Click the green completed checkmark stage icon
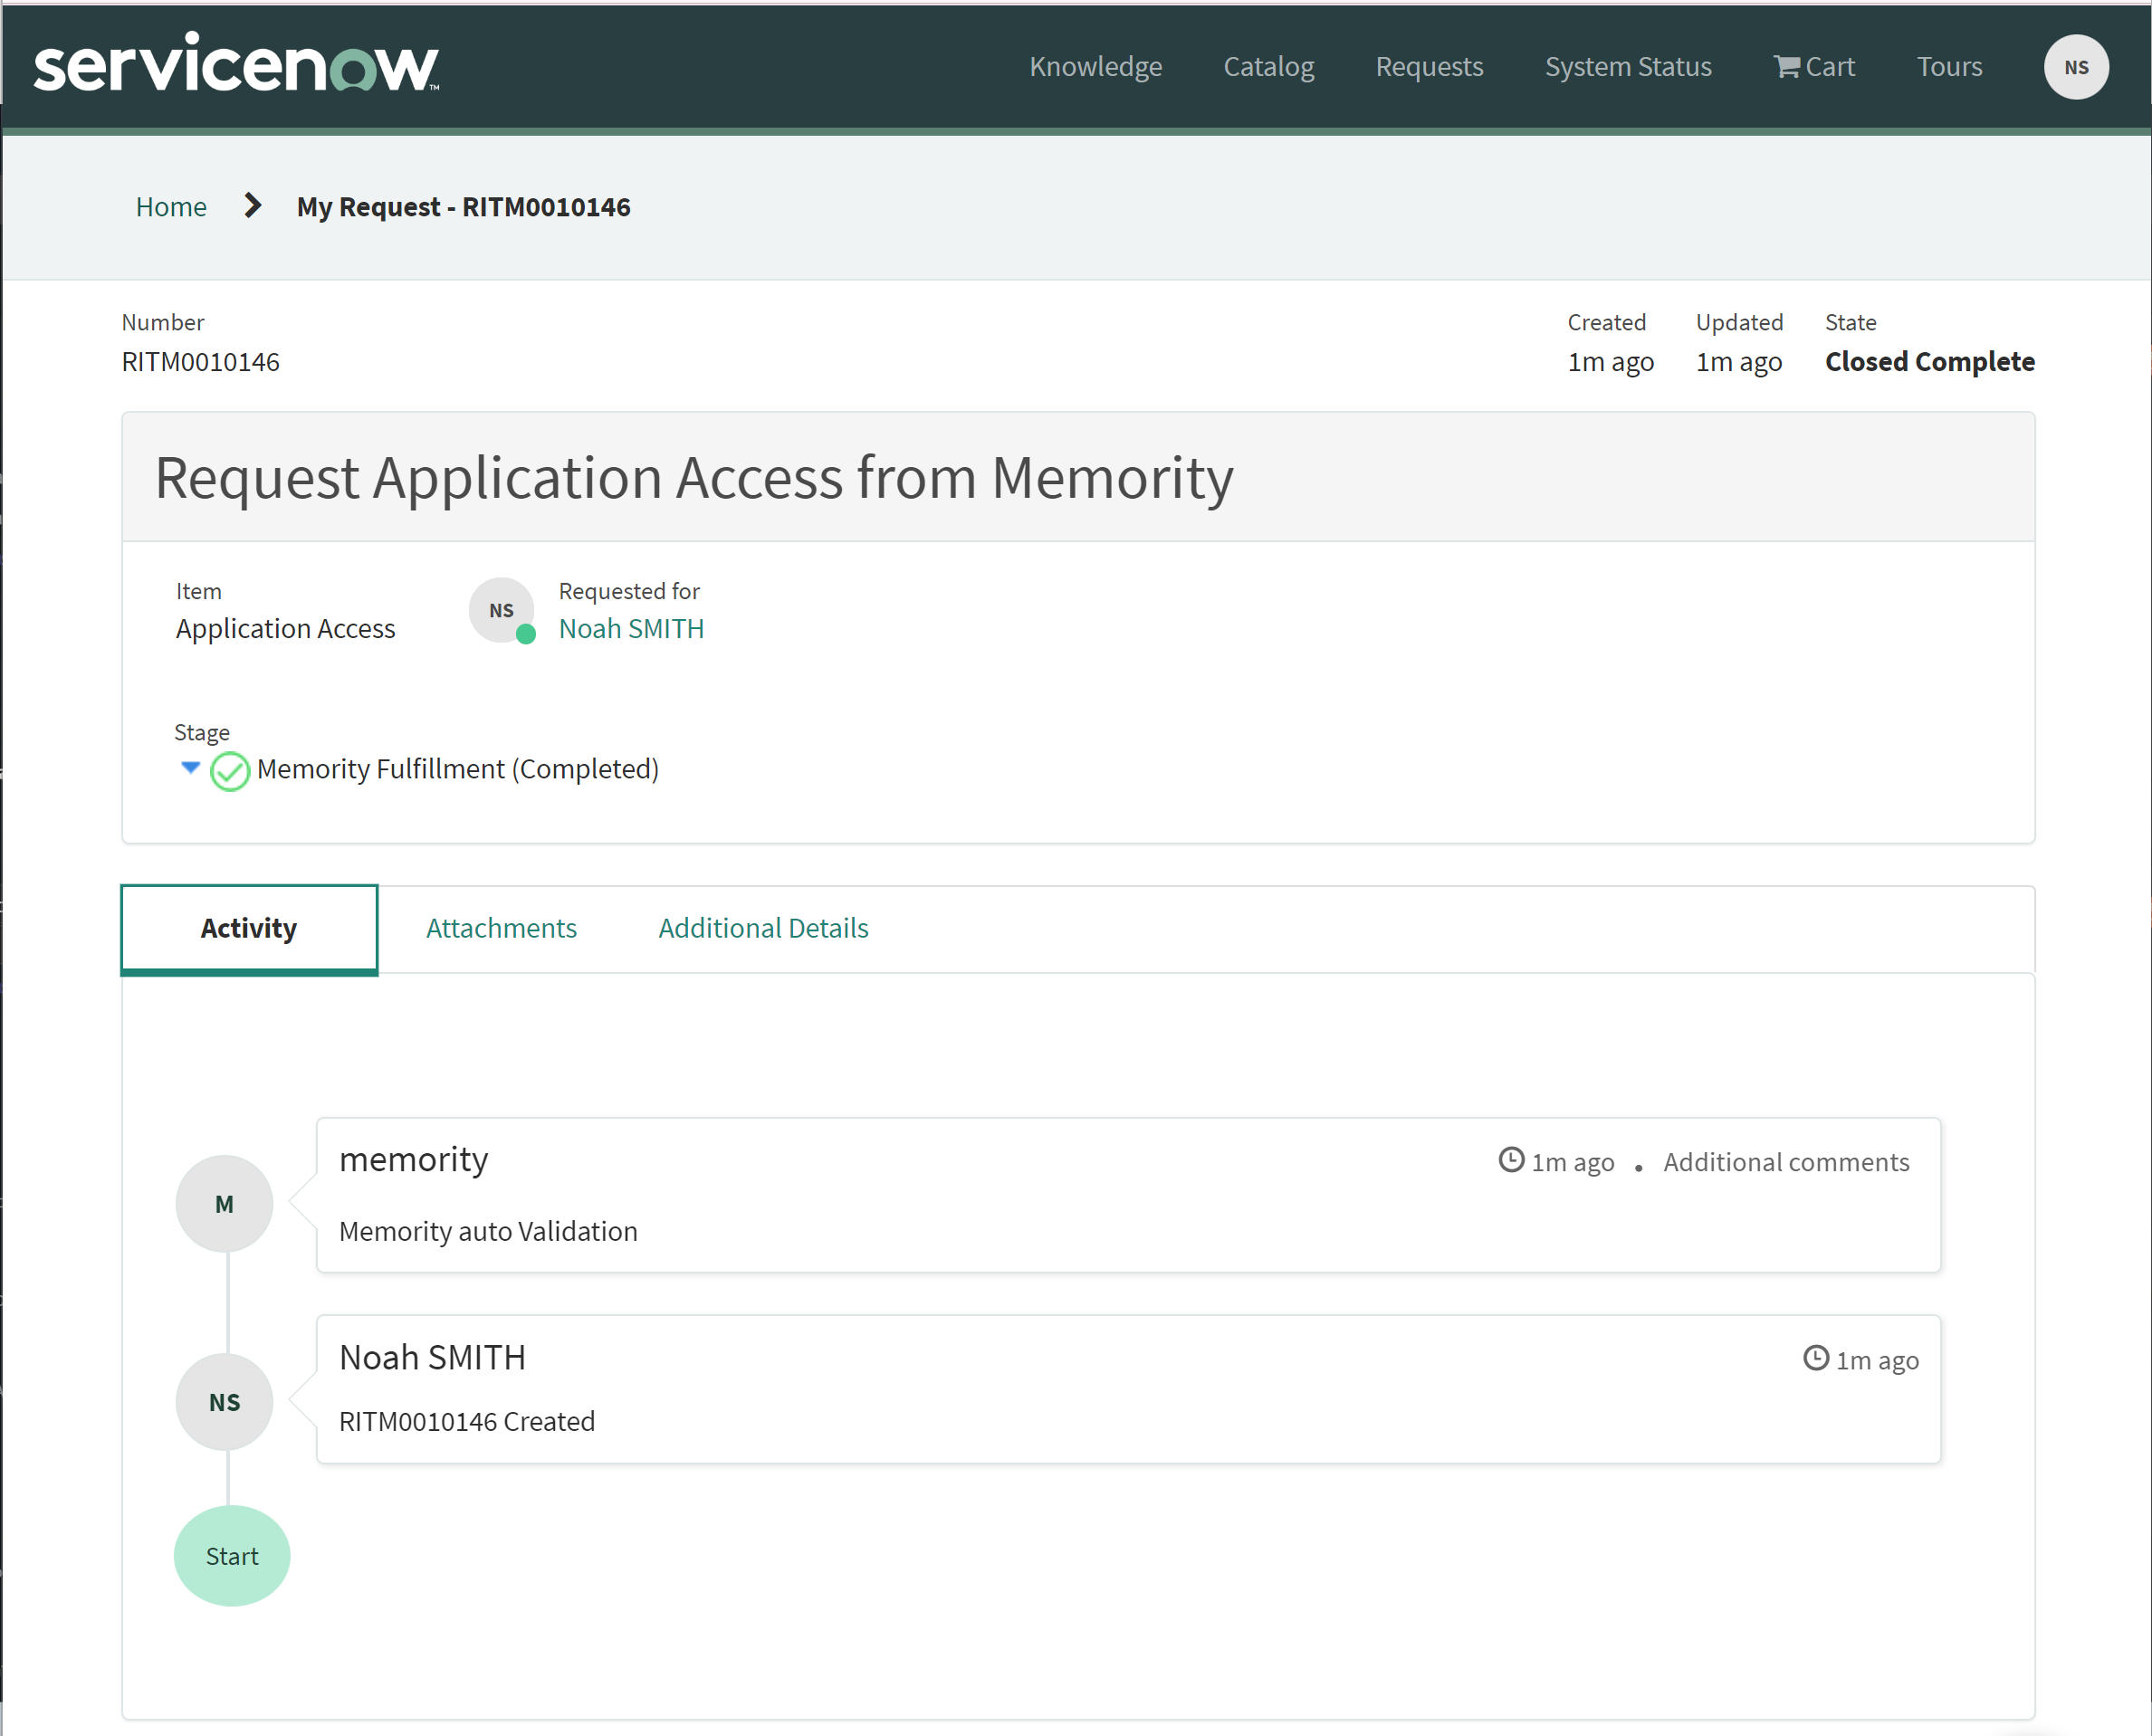2152x1736 pixels. click(229, 771)
